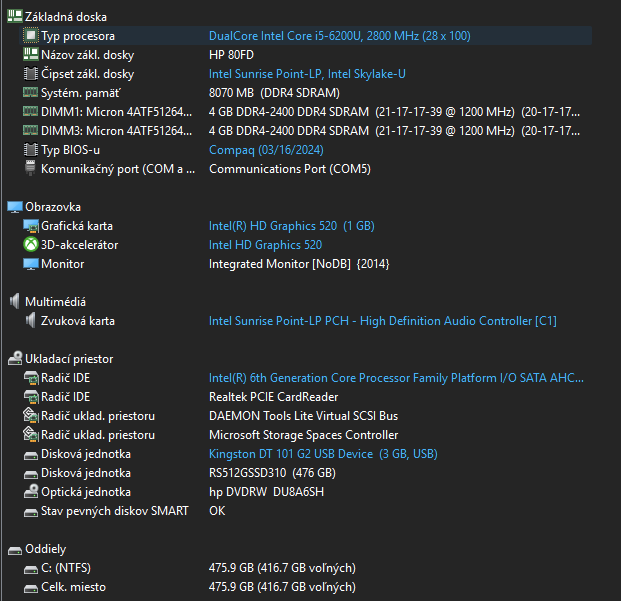Select the Typ procesora label
The image size is (621, 601).
pyautogui.click(x=78, y=36)
